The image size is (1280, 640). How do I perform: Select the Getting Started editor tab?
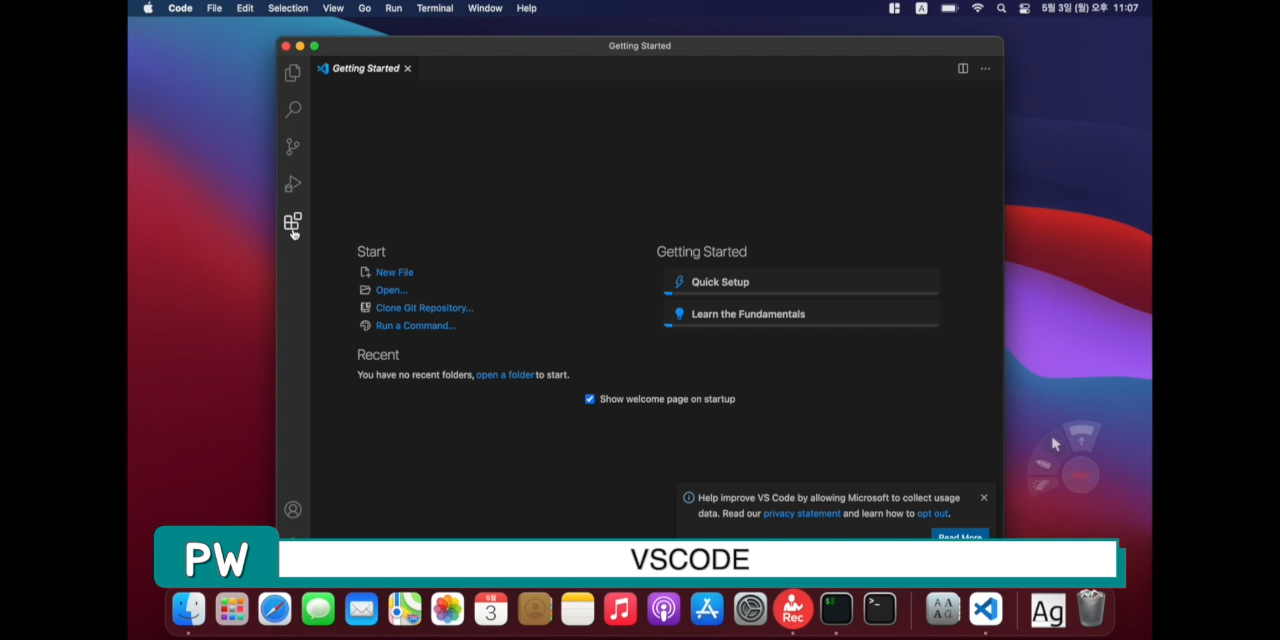click(x=364, y=69)
